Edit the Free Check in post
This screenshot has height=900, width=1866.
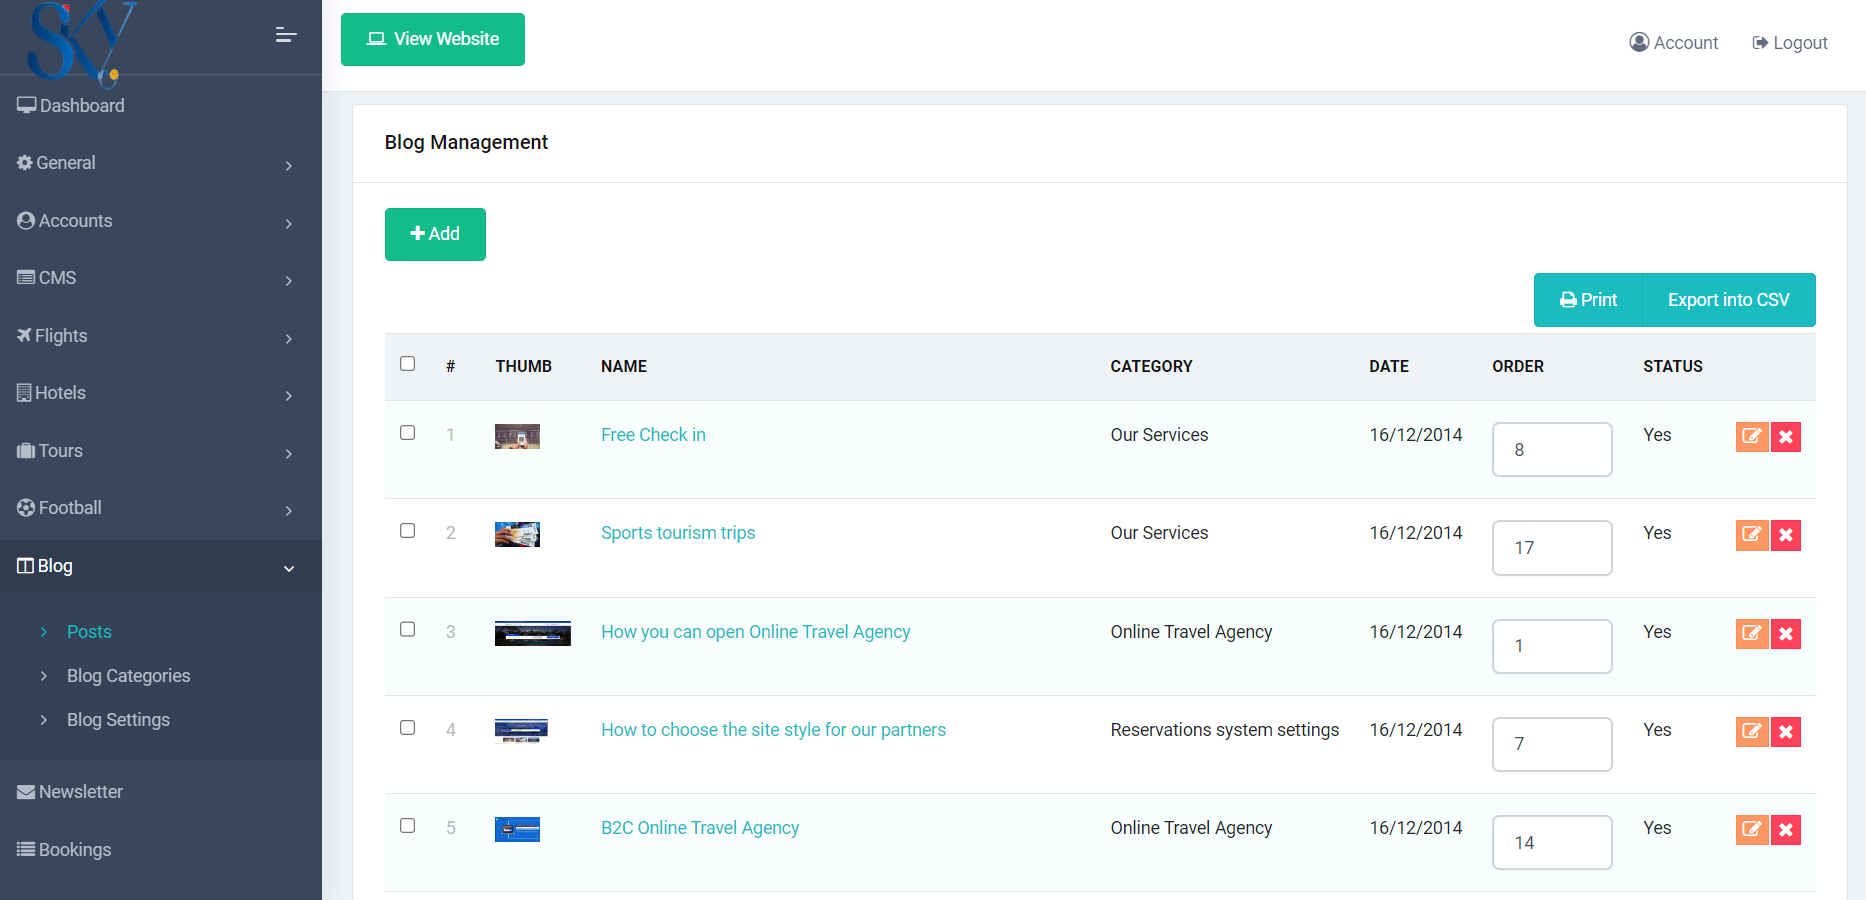click(x=1751, y=437)
